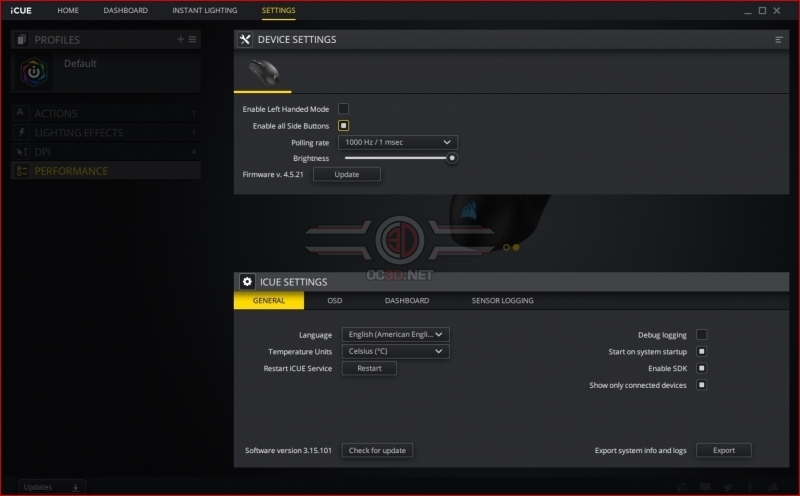800x496 pixels.
Task: Open Instant Lighting menu
Action: pyautogui.click(x=205, y=10)
